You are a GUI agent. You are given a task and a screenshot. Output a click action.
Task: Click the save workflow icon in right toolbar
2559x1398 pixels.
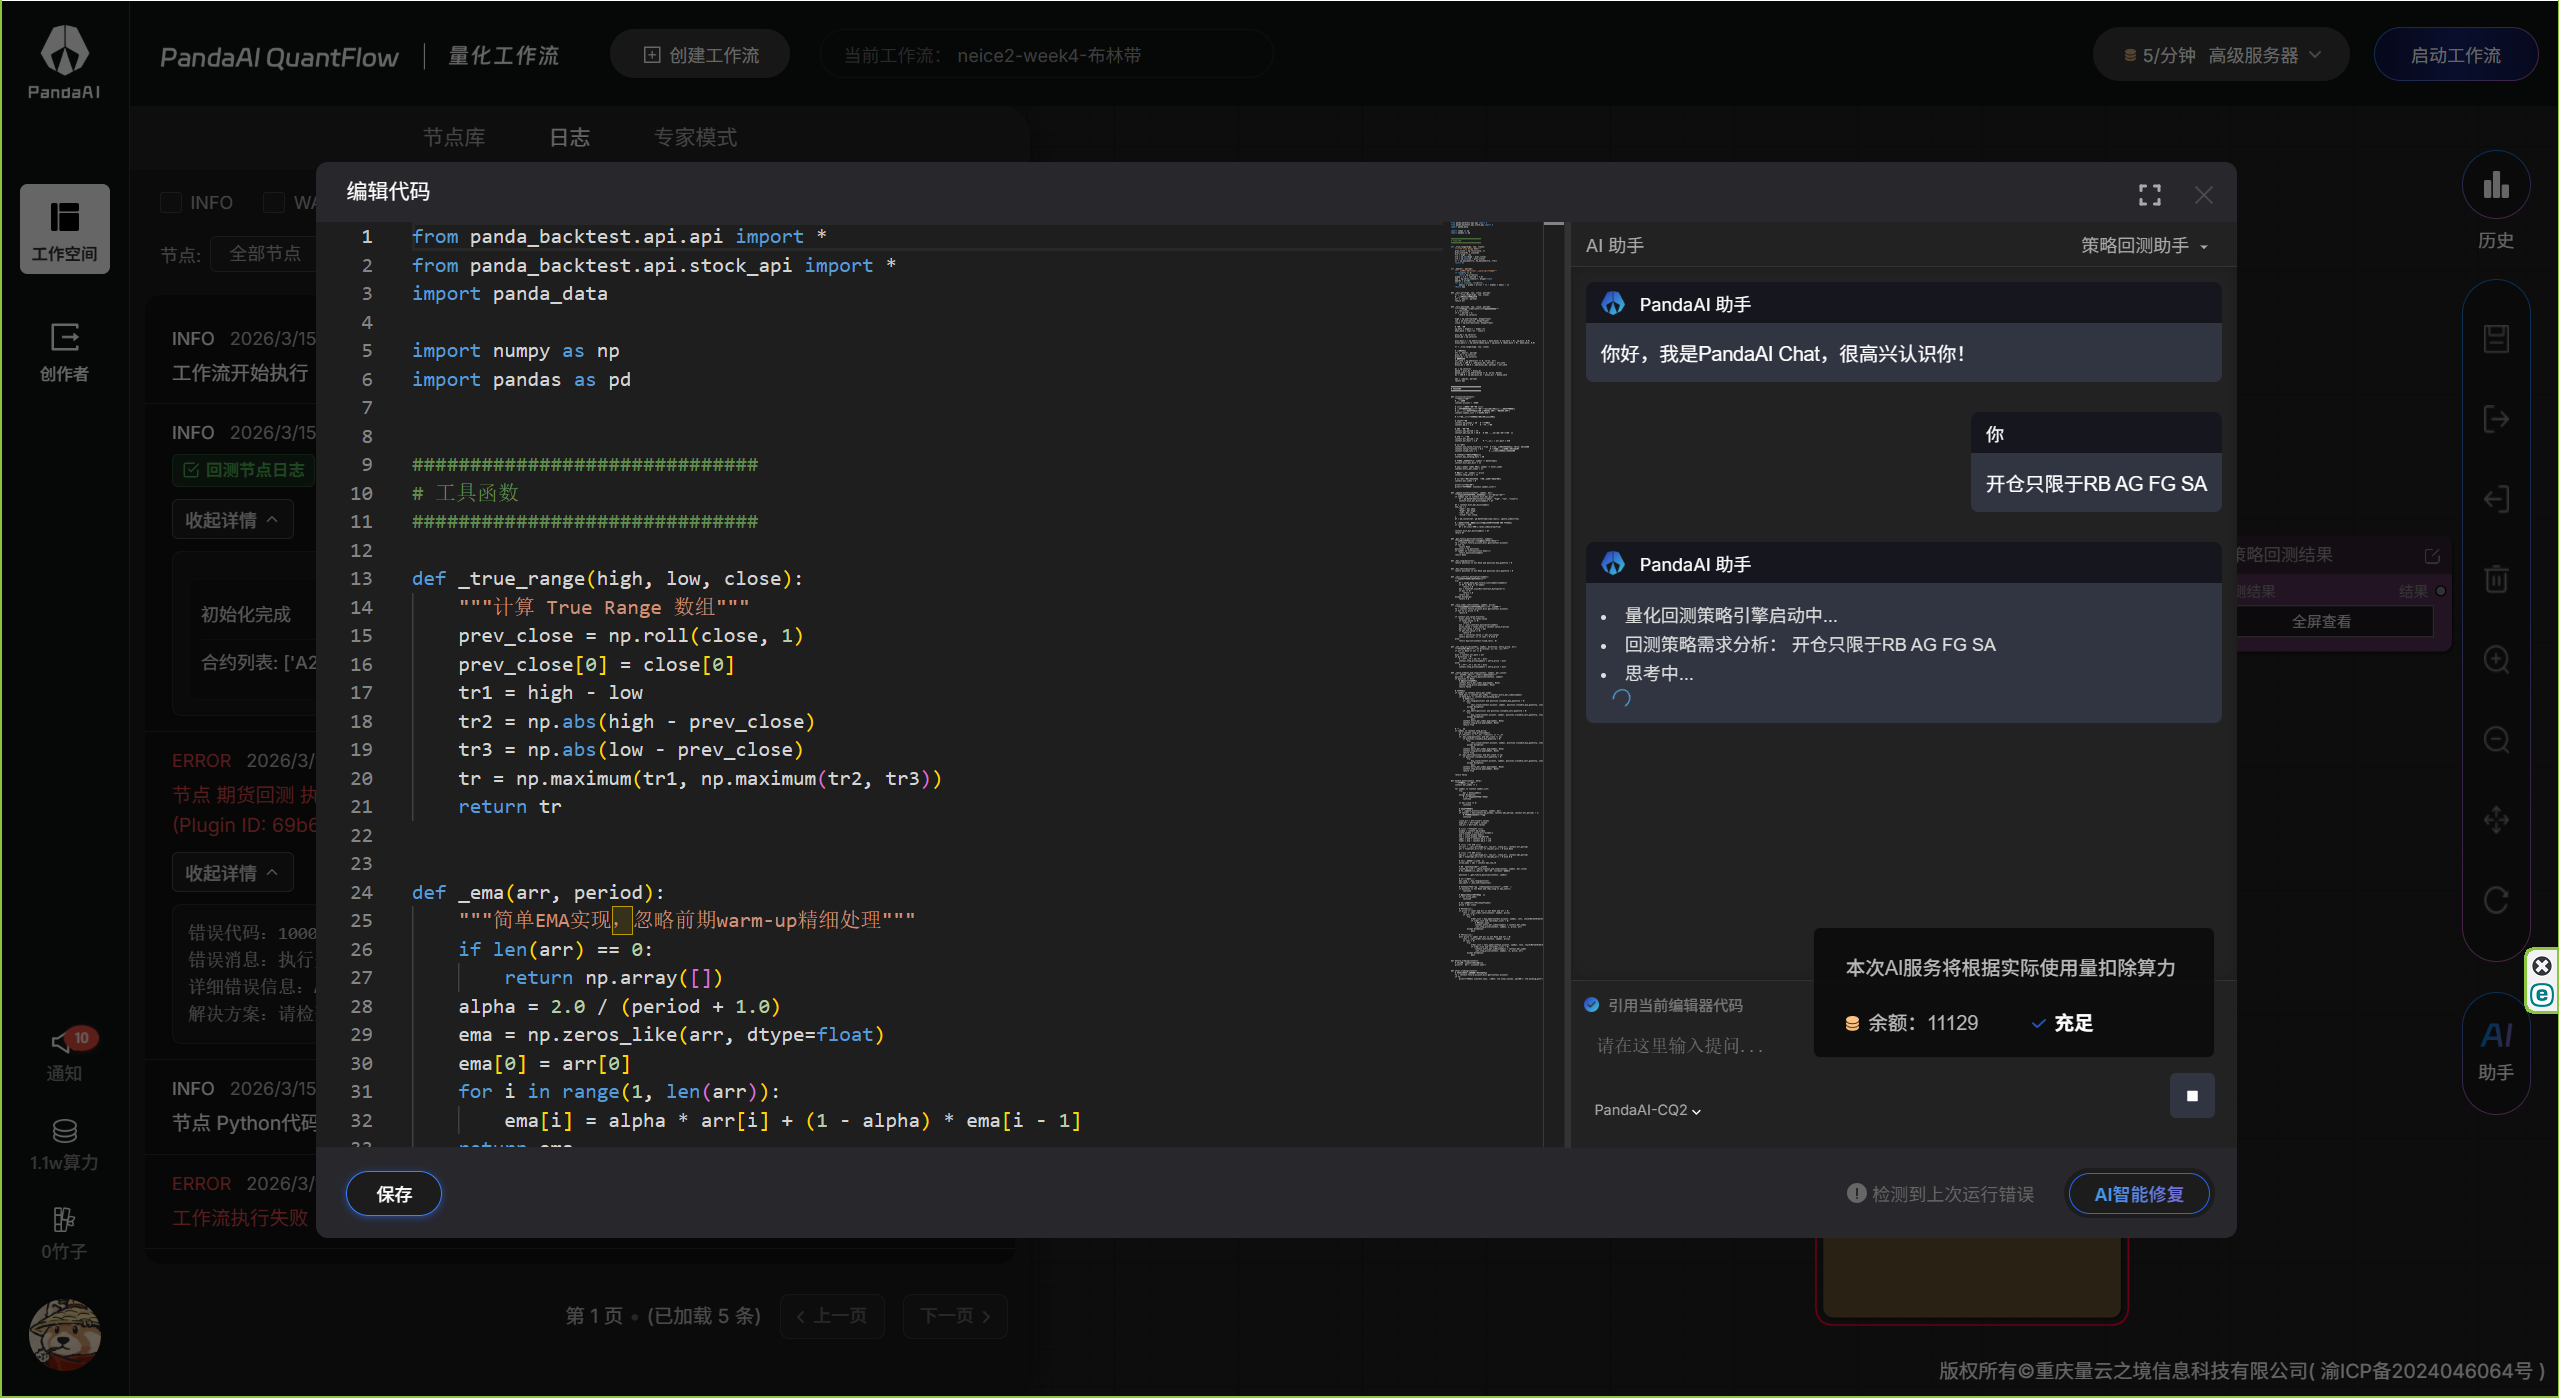[2496, 339]
